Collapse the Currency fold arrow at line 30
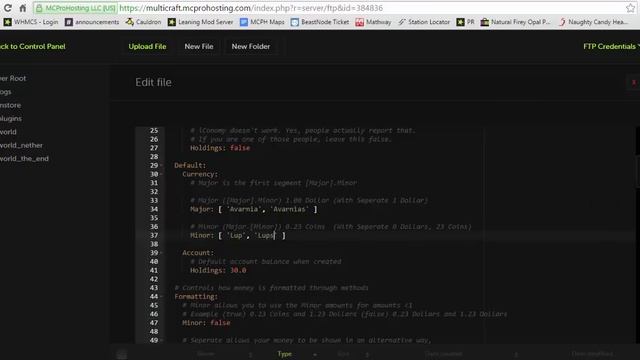 161,174
